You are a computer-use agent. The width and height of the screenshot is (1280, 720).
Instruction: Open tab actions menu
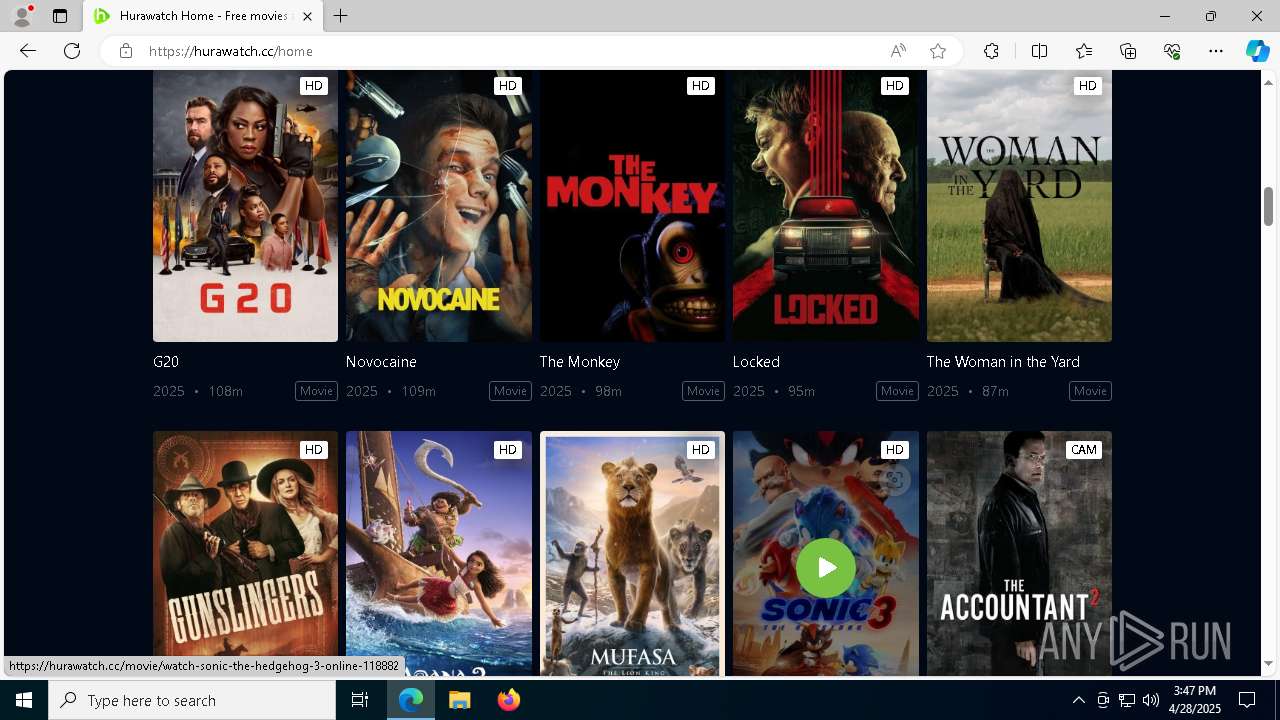point(60,16)
